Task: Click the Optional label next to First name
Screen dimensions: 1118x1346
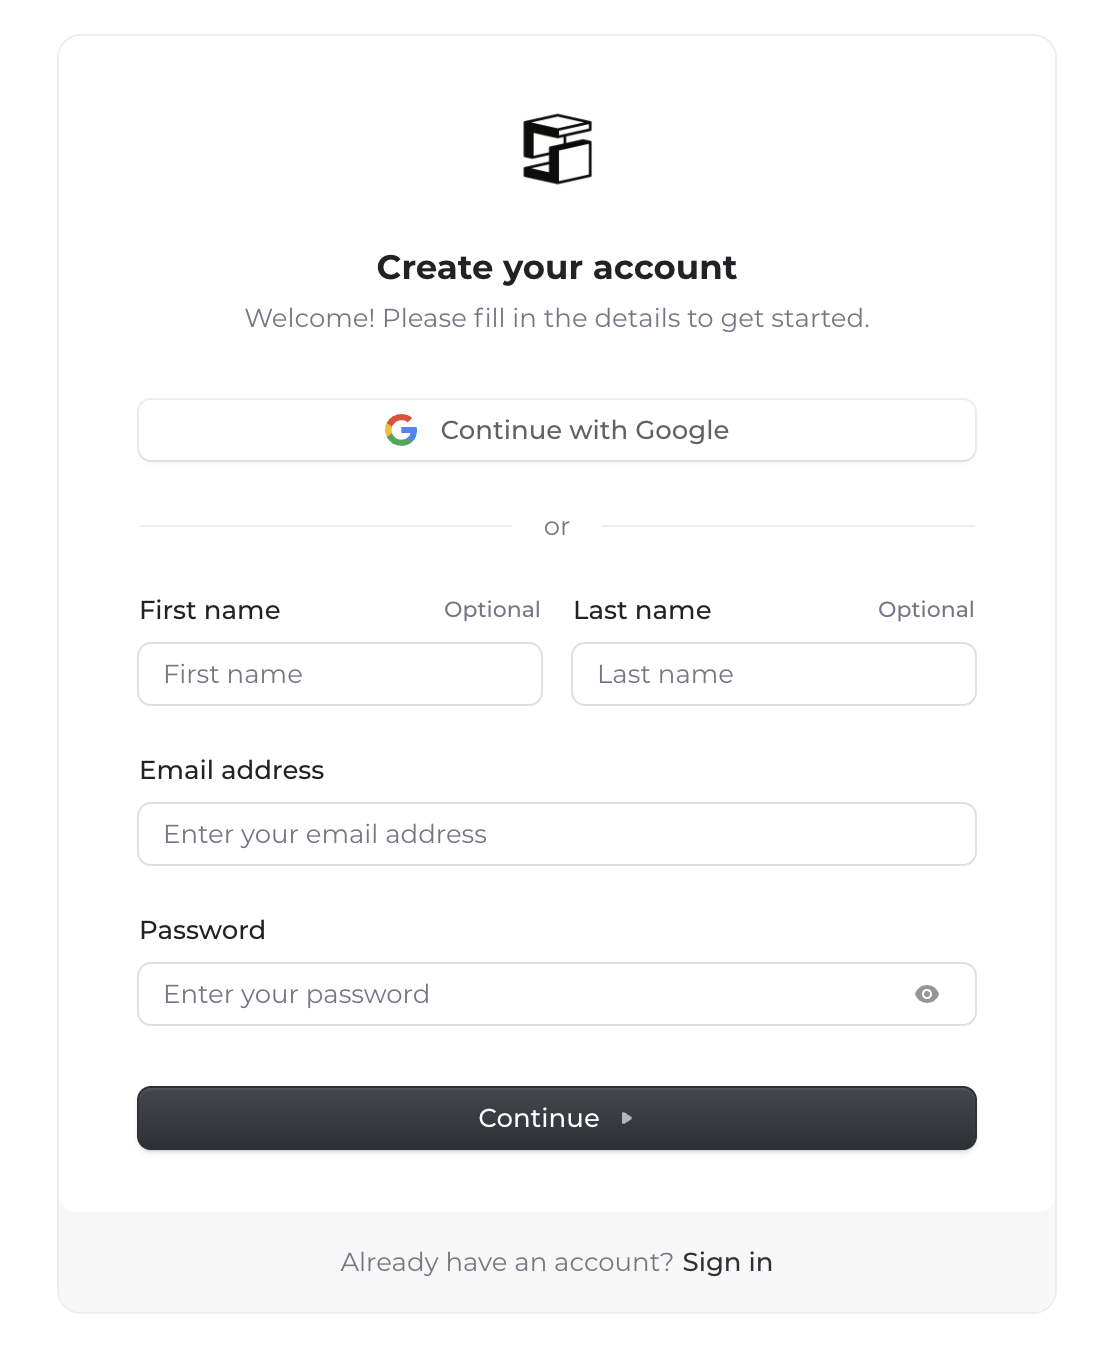Action: [492, 610]
